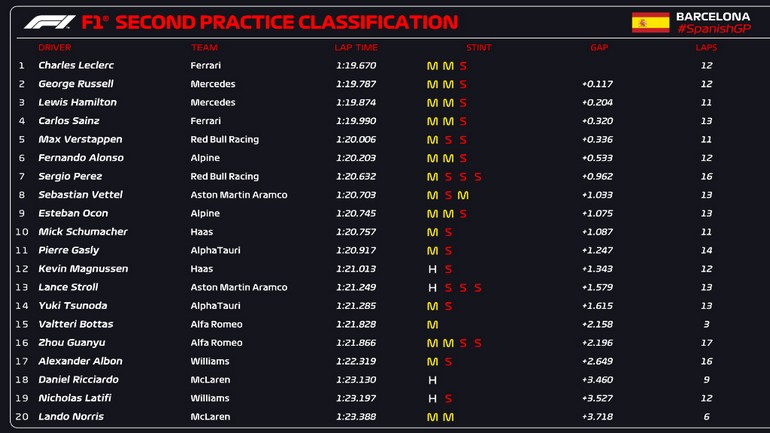Screen dimensions: 770x433
Task: Click the STINT column header
Action: click(478, 47)
